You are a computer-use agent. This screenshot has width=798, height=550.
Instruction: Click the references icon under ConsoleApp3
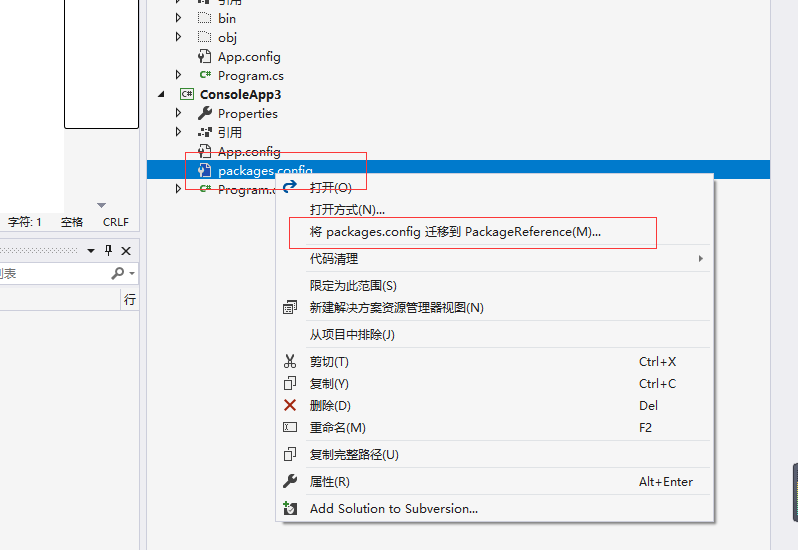point(205,132)
